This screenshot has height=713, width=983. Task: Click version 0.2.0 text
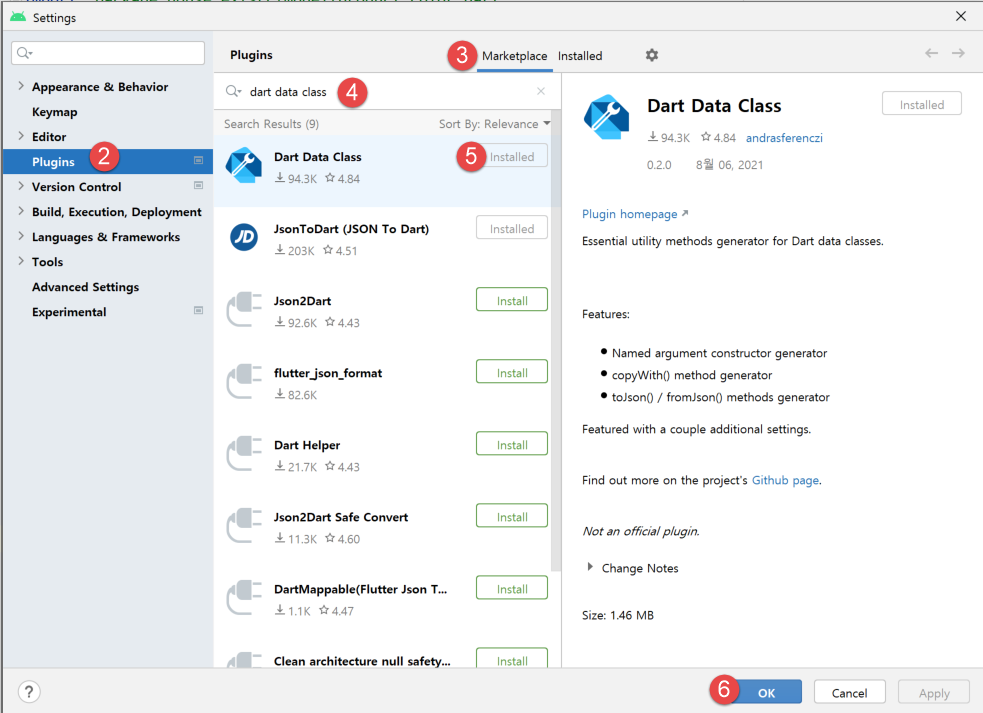coord(659,165)
